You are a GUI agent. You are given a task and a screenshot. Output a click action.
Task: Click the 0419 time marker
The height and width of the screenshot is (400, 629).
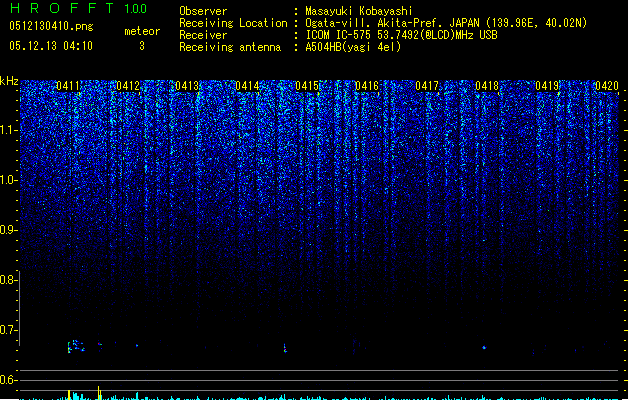pyautogui.click(x=547, y=86)
